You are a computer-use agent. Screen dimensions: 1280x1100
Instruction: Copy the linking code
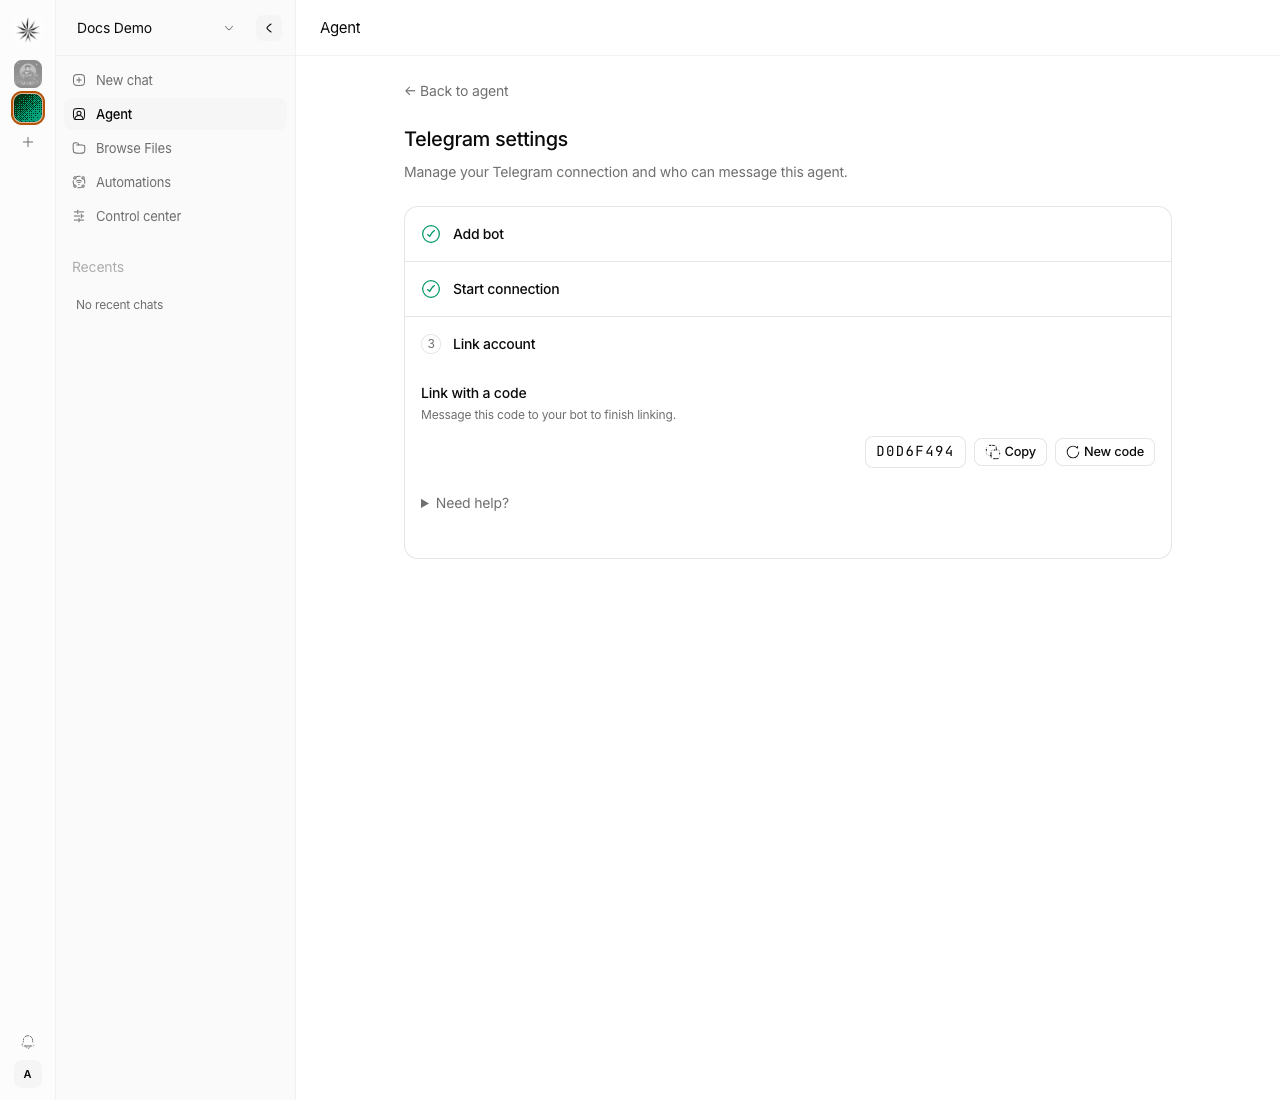[x=1010, y=452]
